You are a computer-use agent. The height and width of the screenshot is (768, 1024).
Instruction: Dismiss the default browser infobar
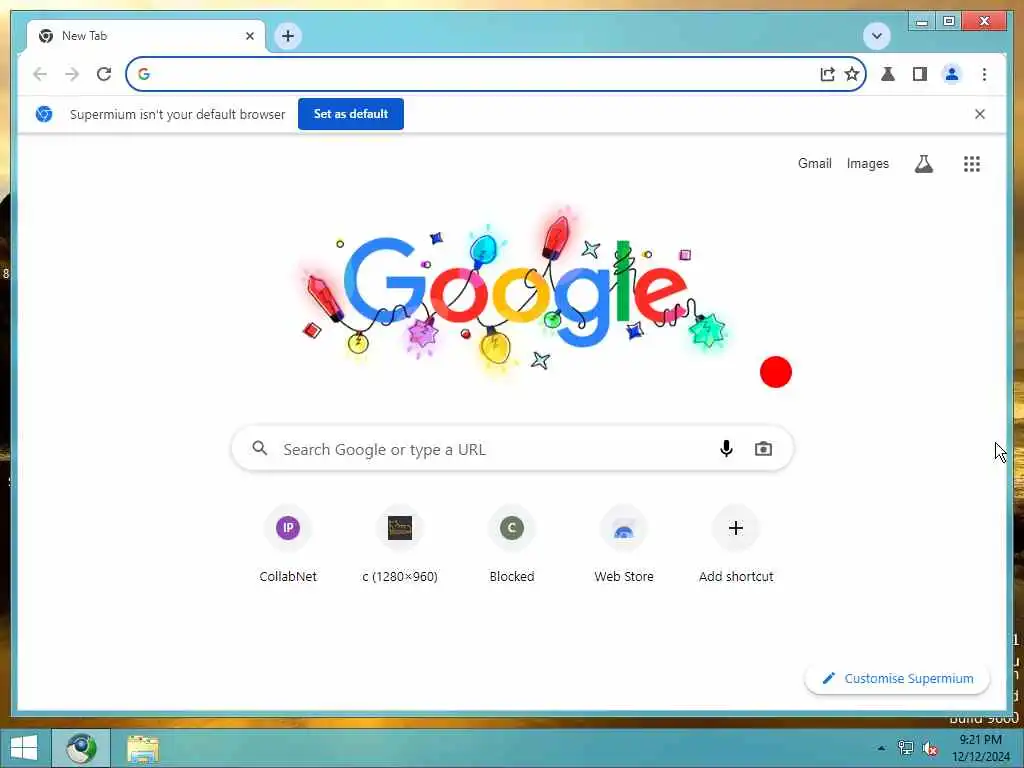pos(980,114)
